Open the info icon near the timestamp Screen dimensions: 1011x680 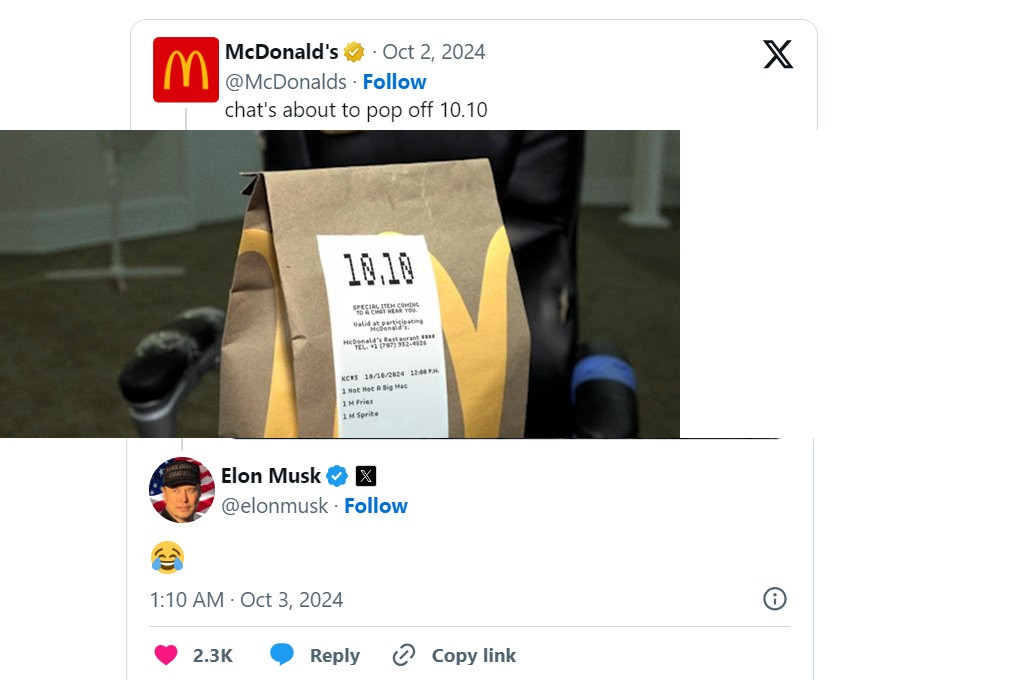click(775, 599)
